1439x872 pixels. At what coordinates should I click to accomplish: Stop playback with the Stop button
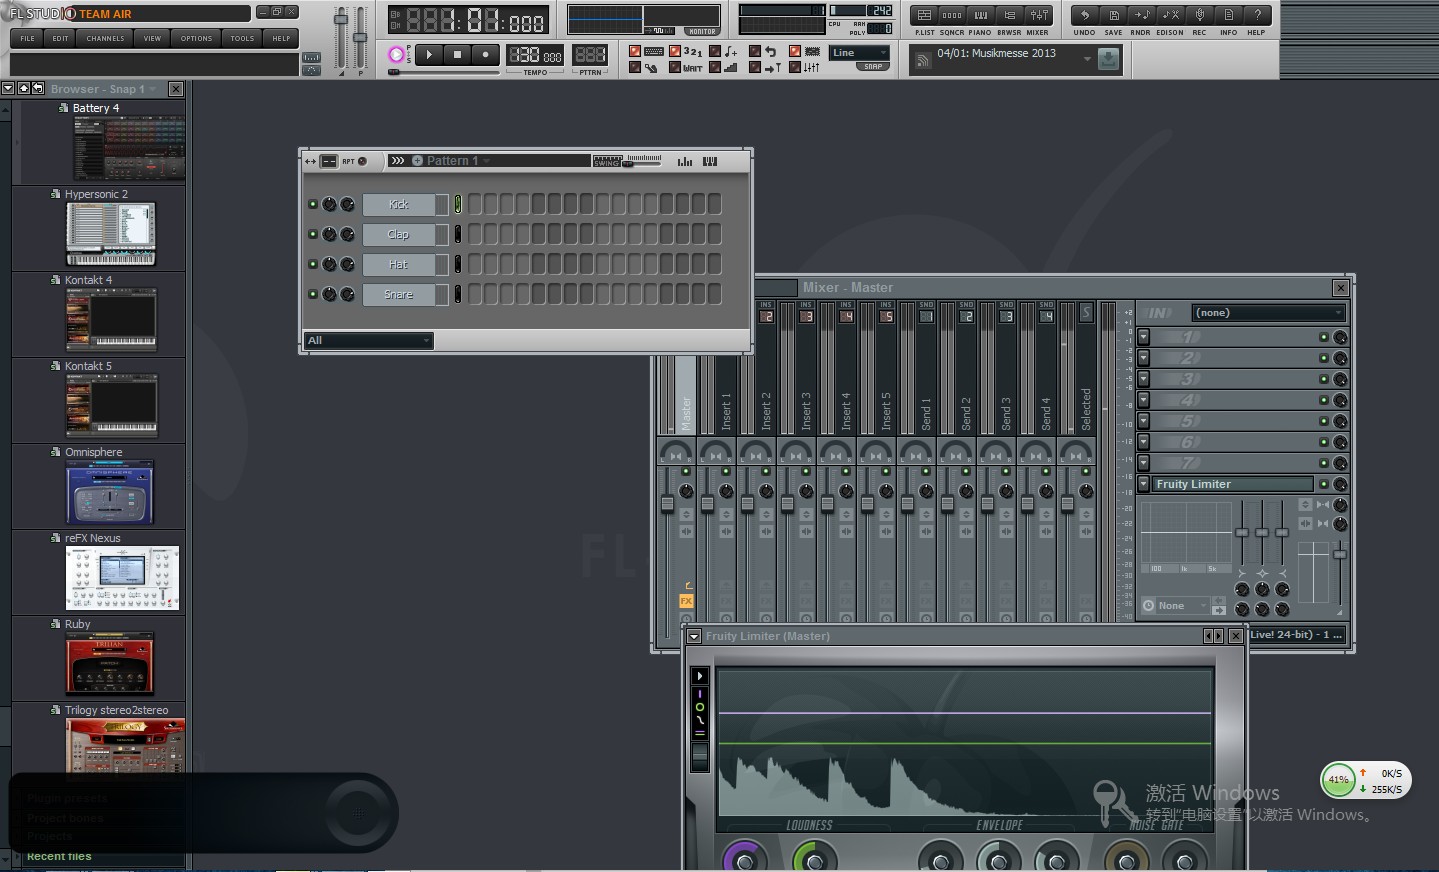(458, 55)
